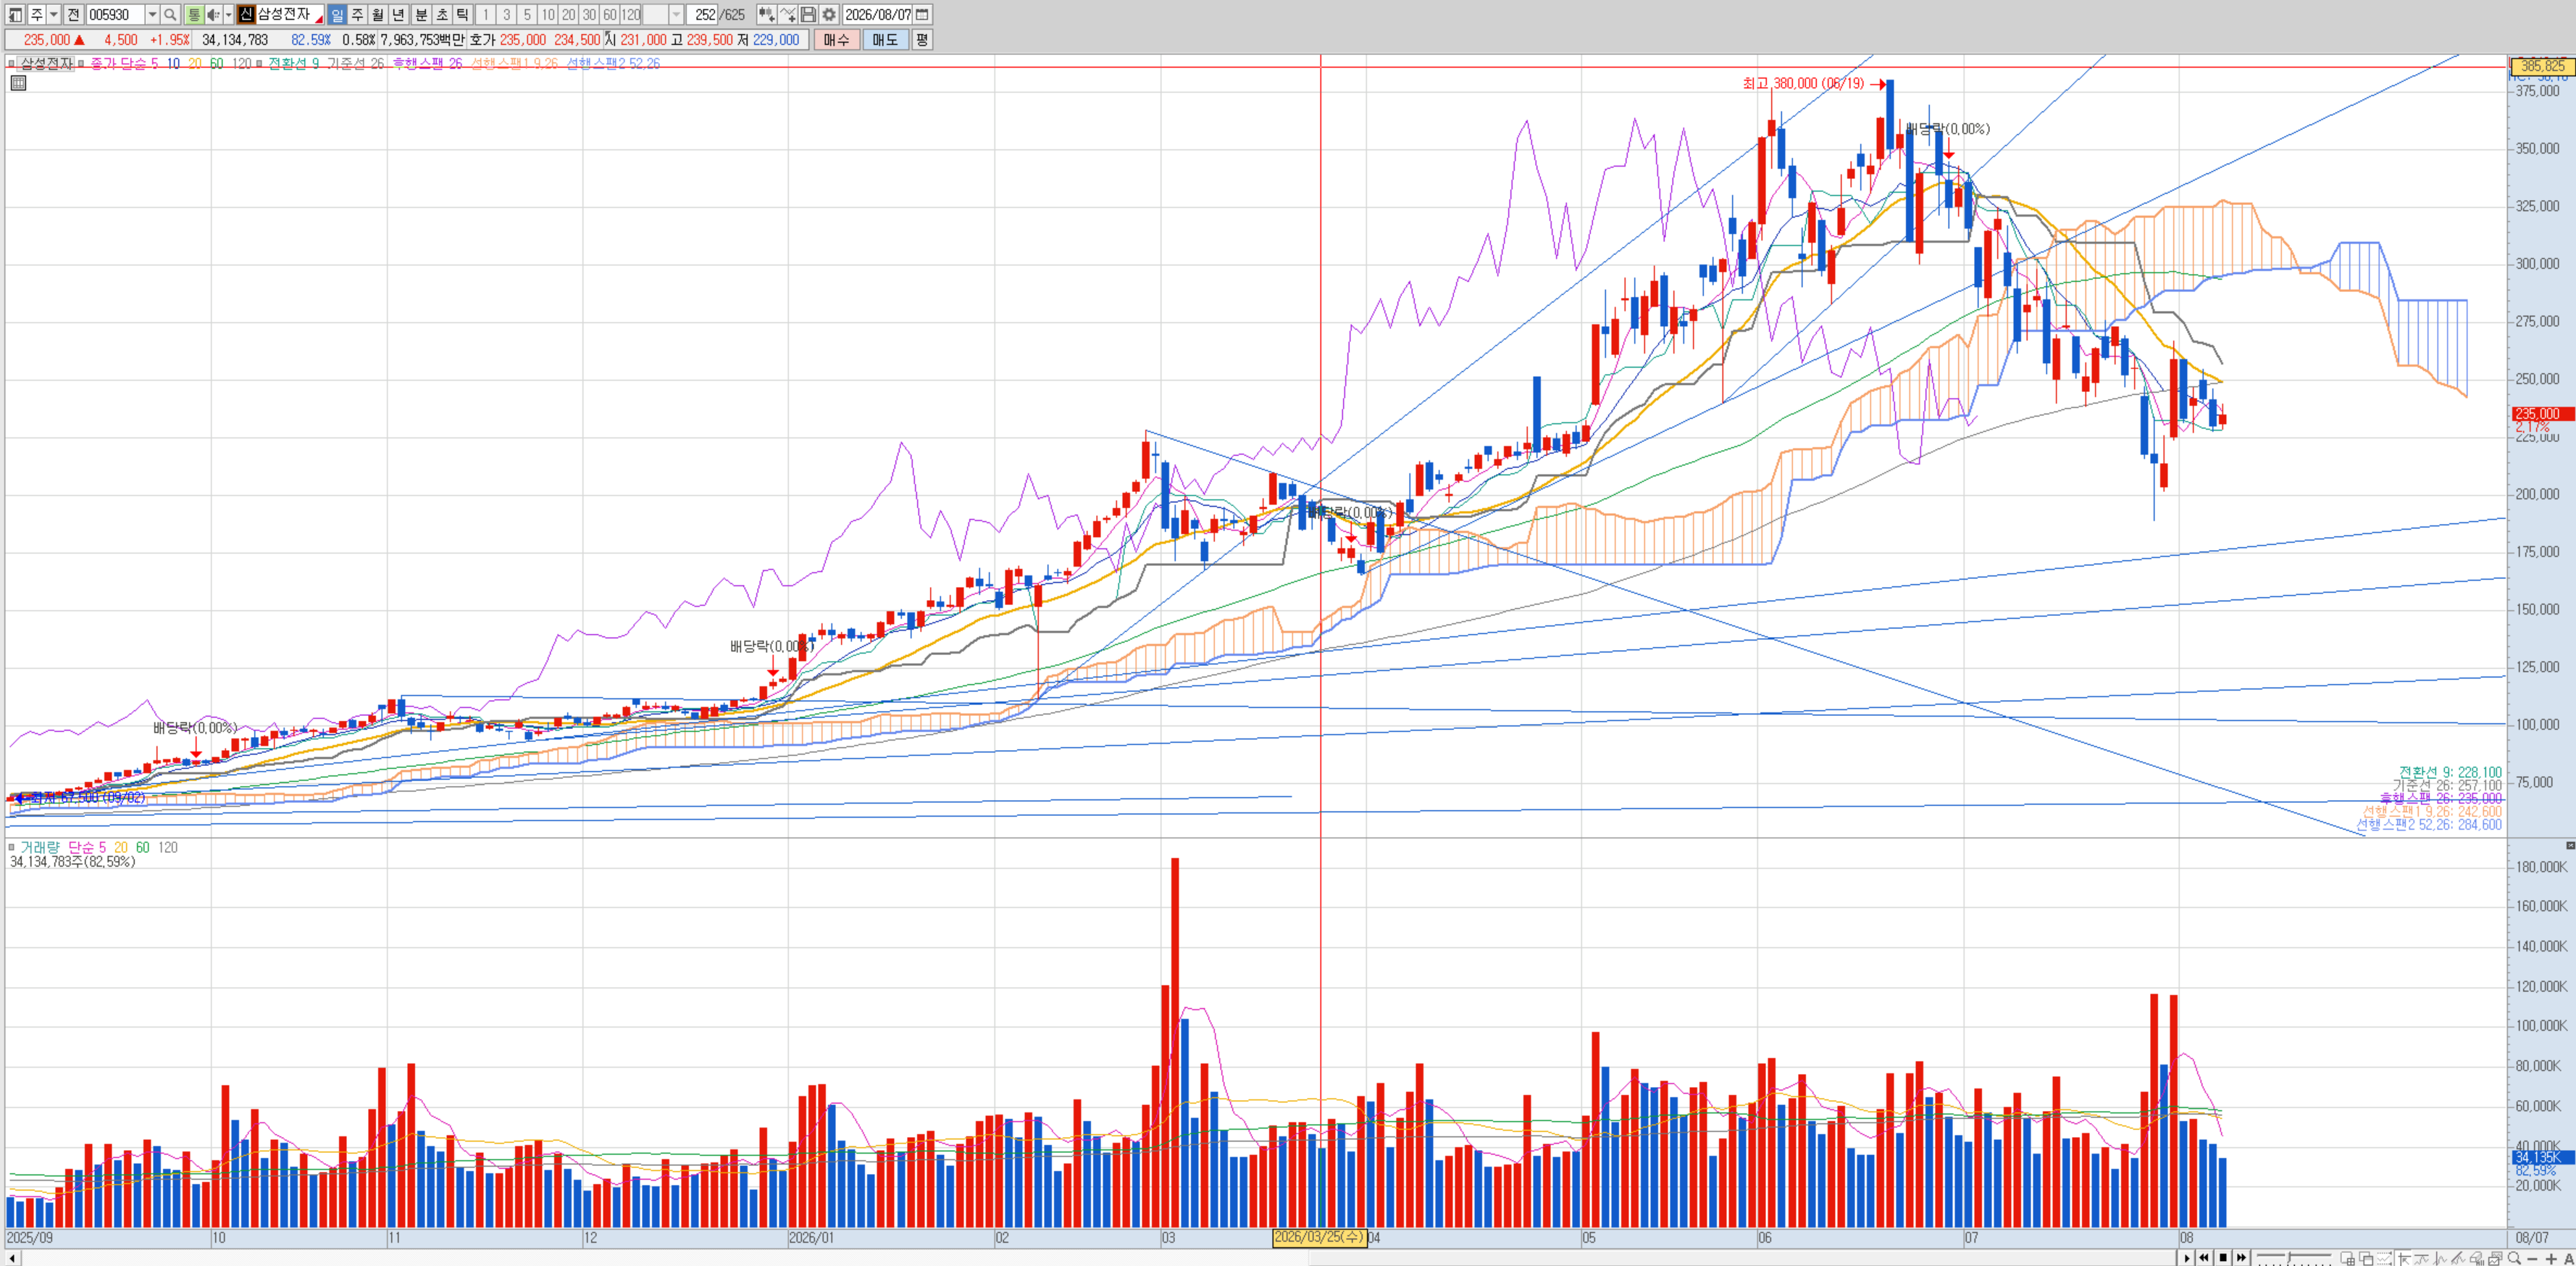Click the rewind playback button
Screen dimensions: 2576x1266
2204,1257
